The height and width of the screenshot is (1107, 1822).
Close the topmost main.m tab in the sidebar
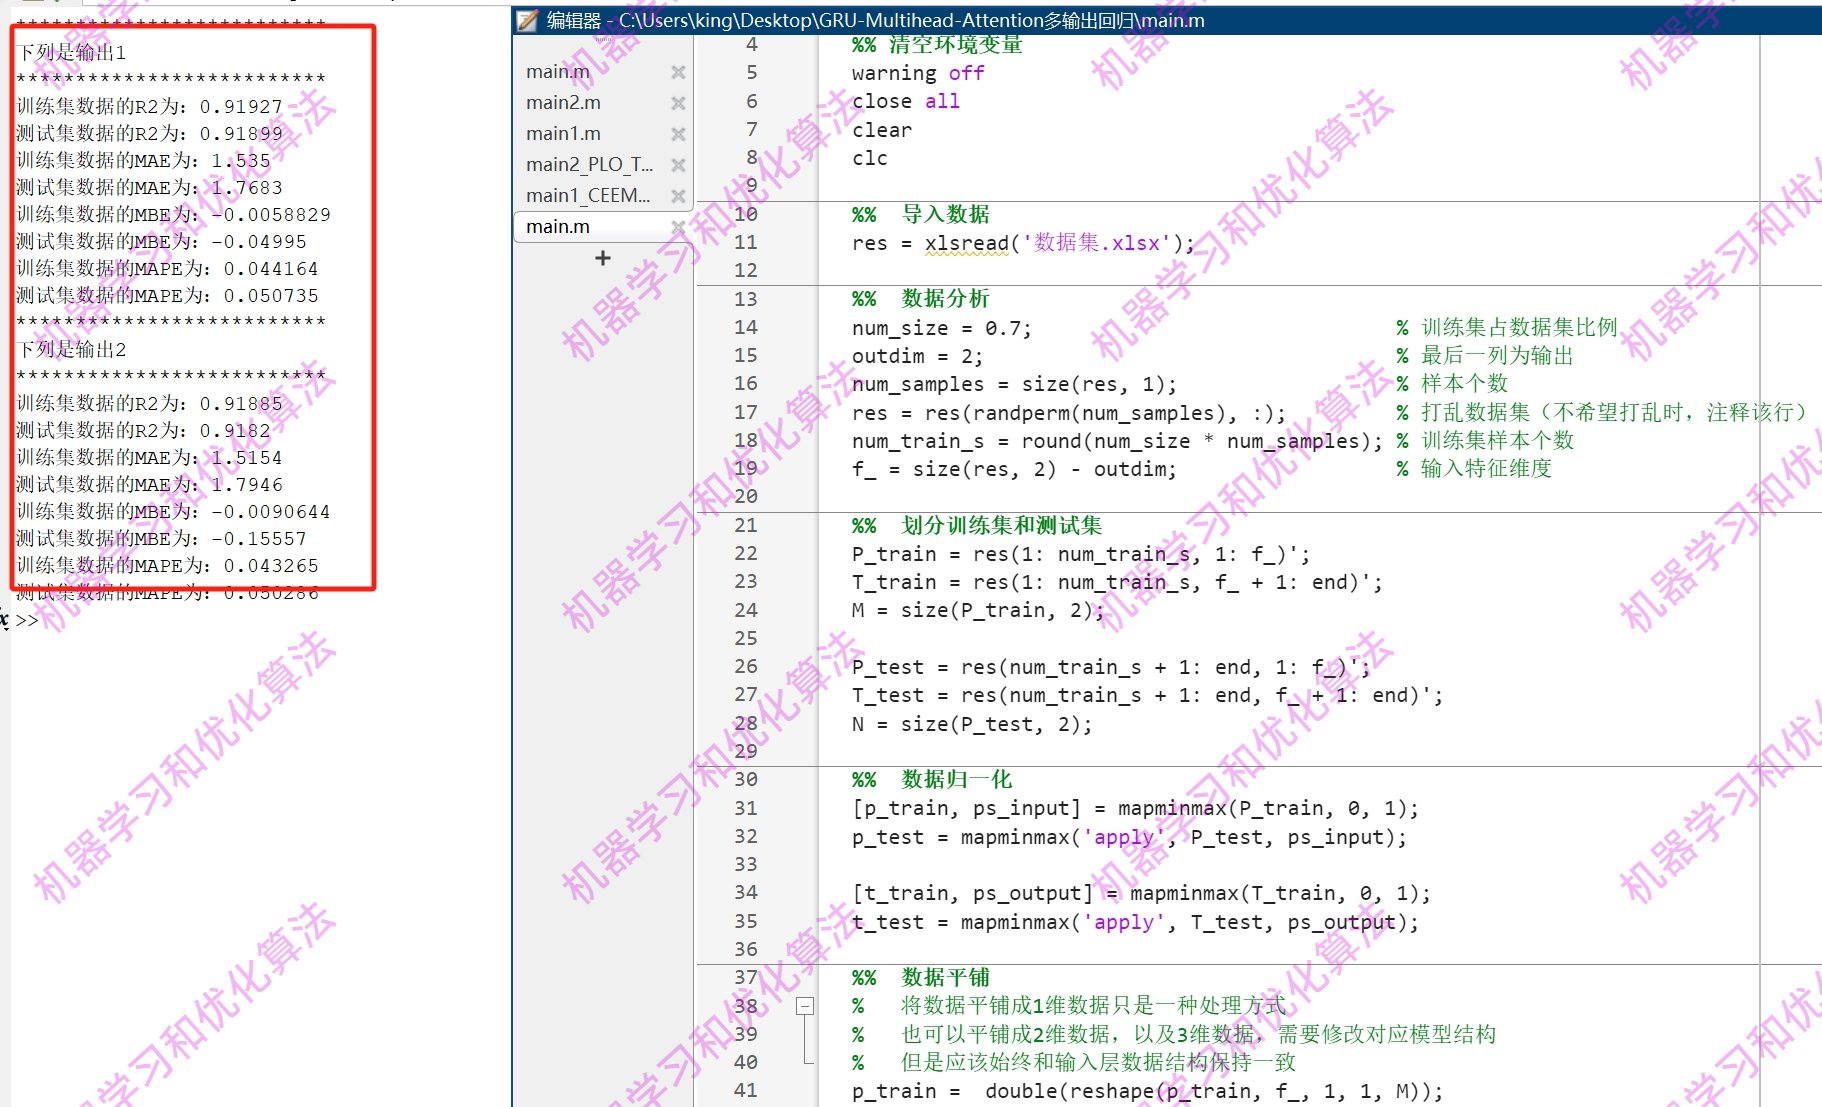678,71
